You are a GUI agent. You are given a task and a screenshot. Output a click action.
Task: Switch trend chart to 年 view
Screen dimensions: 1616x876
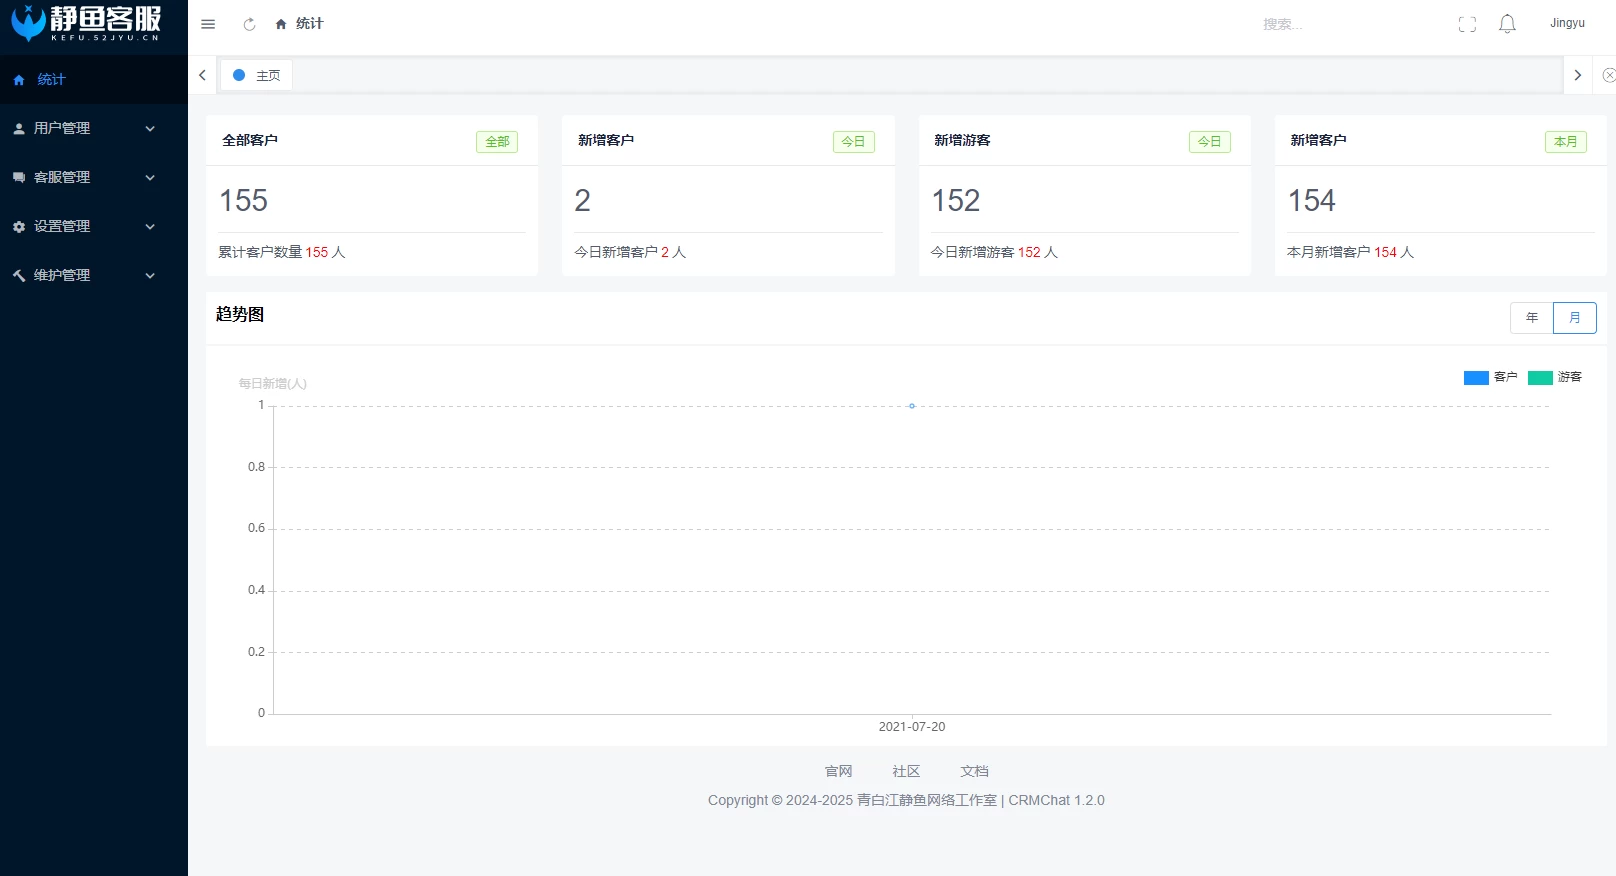[x=1531, y=318]
